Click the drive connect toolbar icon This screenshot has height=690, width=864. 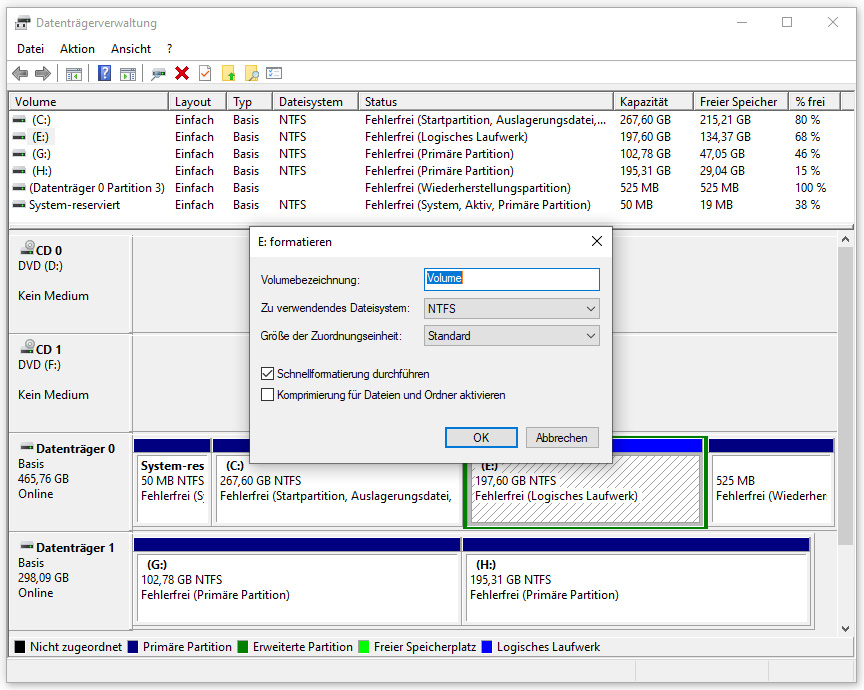[x=158, y=73]
